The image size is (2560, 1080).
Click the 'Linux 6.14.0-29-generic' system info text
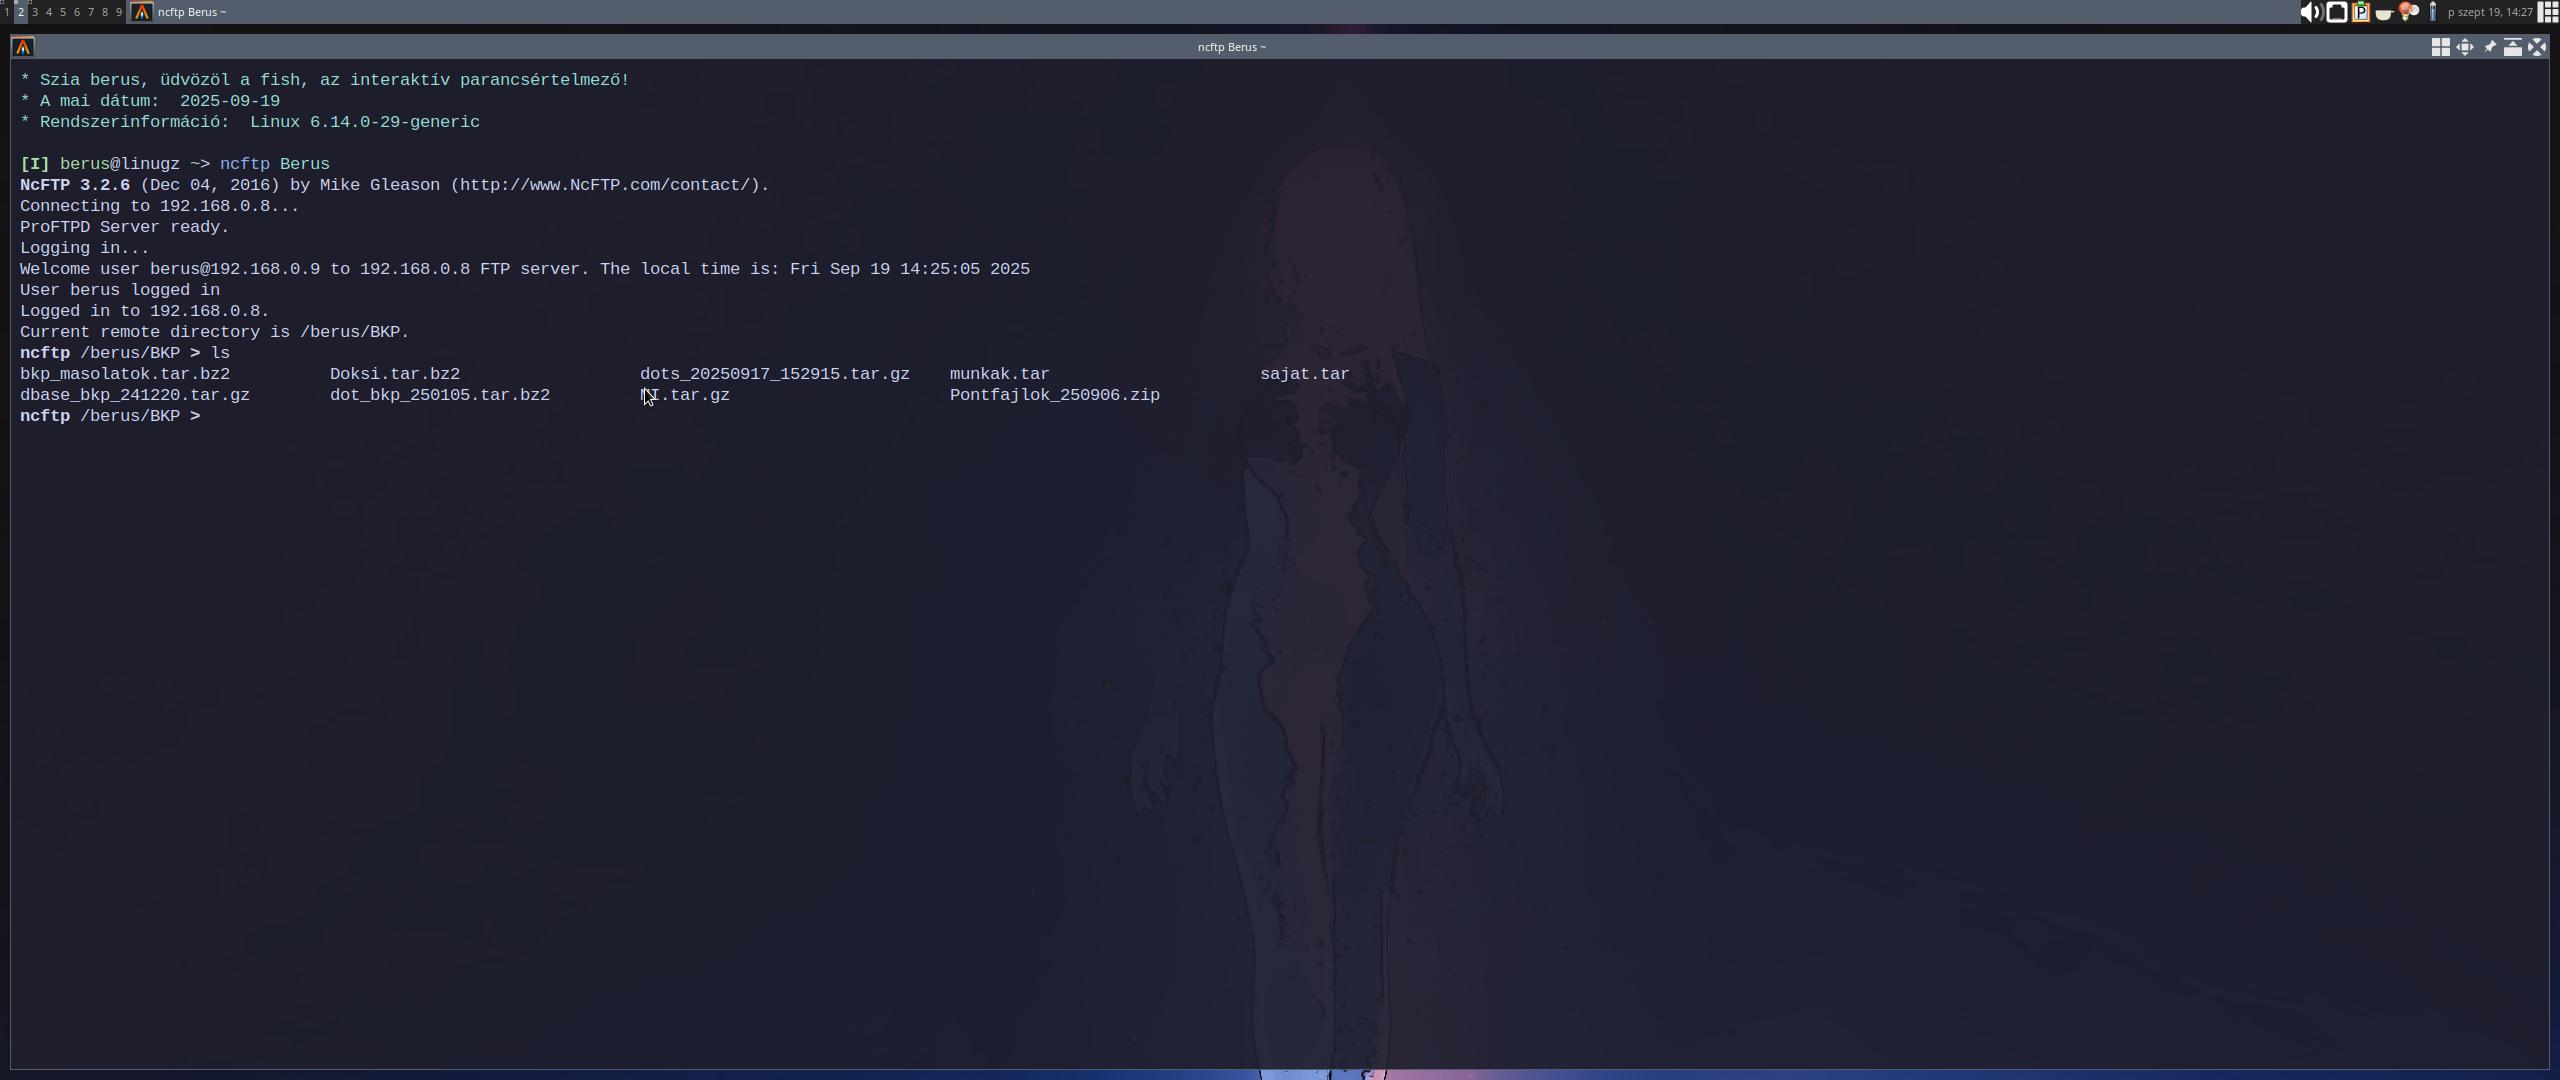(x=365, y=122)
